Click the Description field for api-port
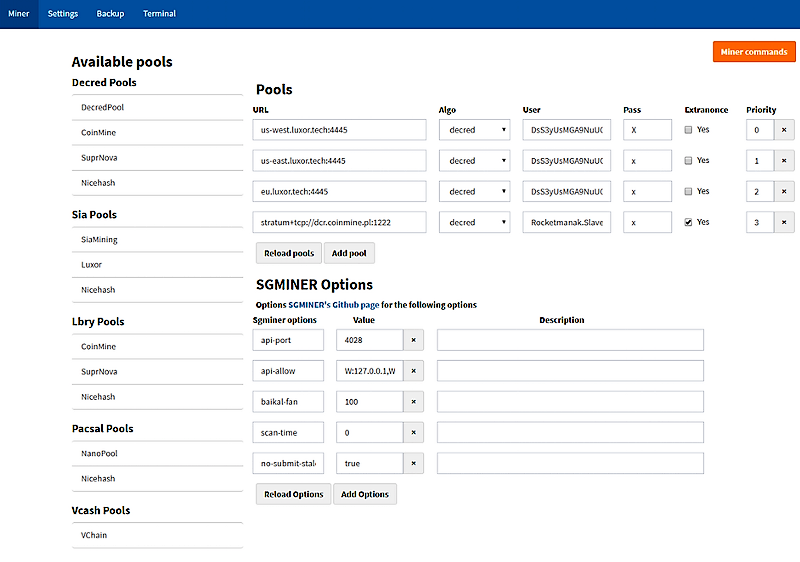The width and height of the screenshot is (800, 562). [x=570, y=340]
